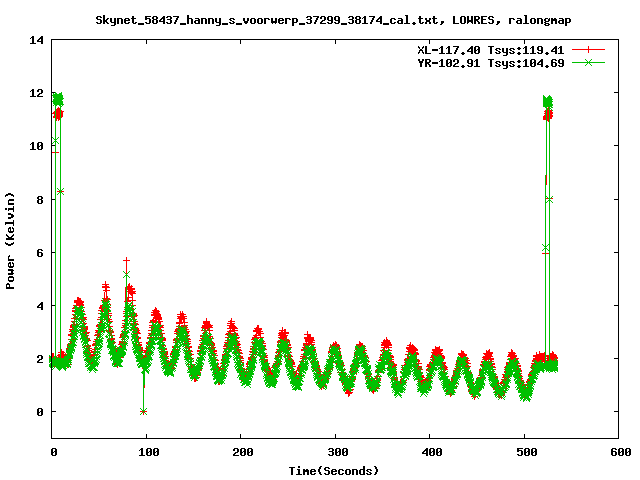This screenshot has width=640, height=480.
Task: Select legend entry YR-102.91 Tsys:104.69
Action: tap(491, 63)
